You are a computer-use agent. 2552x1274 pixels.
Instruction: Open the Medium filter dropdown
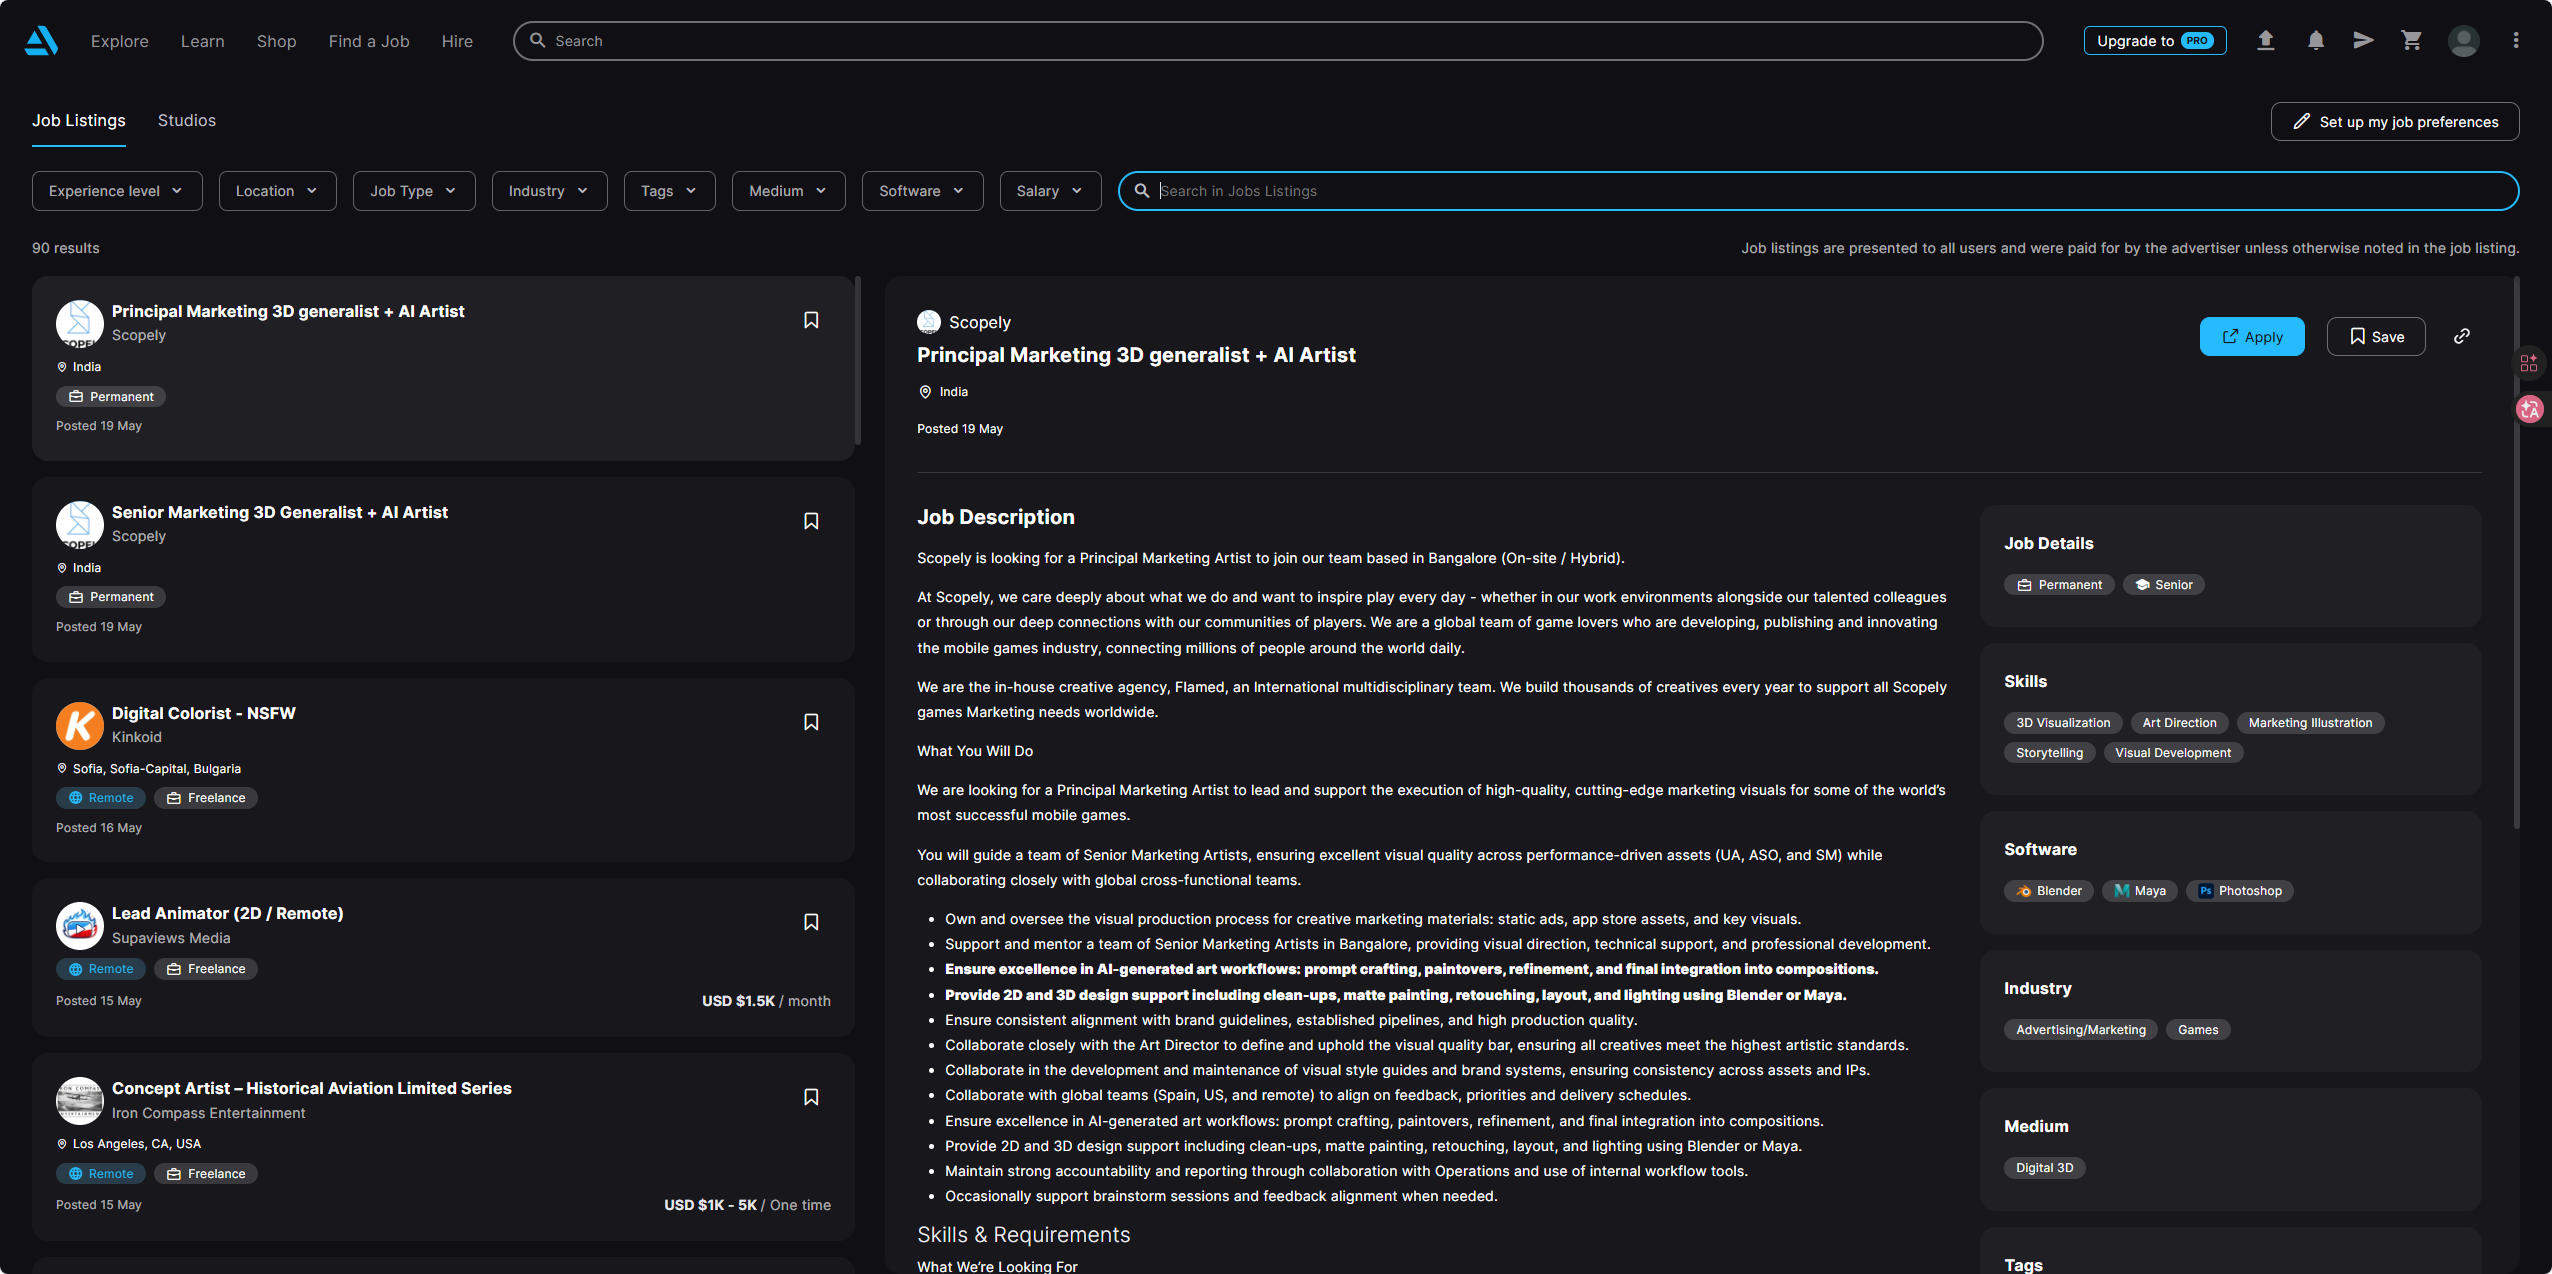click(789, 191)
